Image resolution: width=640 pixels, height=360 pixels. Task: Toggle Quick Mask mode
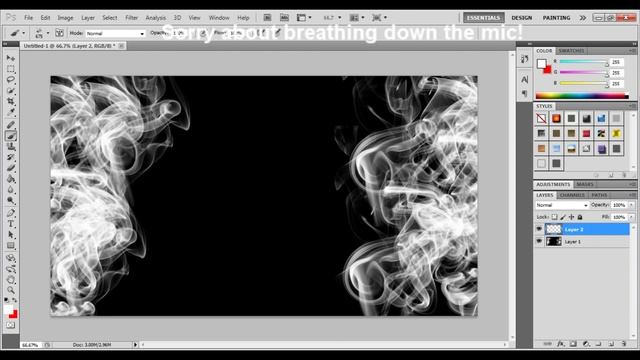[x=11, y=325]
